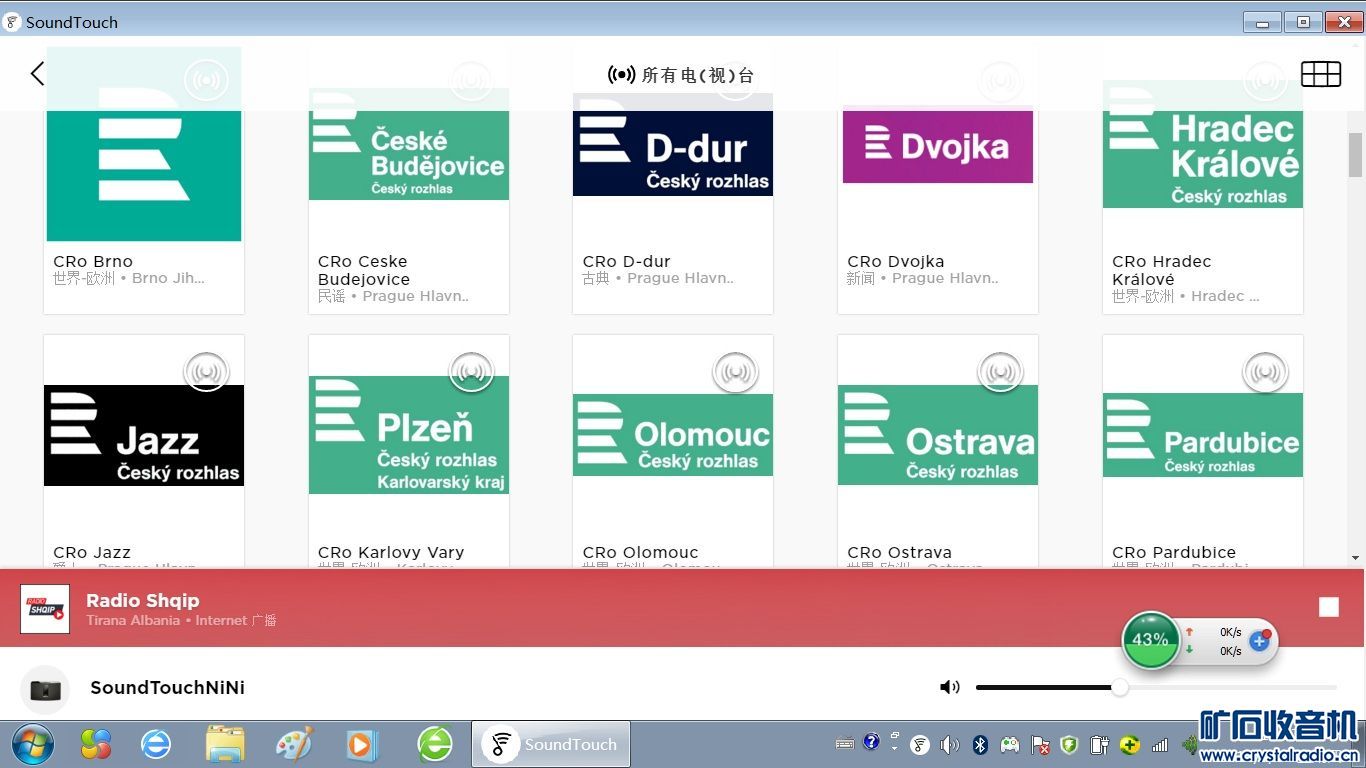
Task: Click preset icon on CRo Ostrava card
Action: [x=1000, y=372]
